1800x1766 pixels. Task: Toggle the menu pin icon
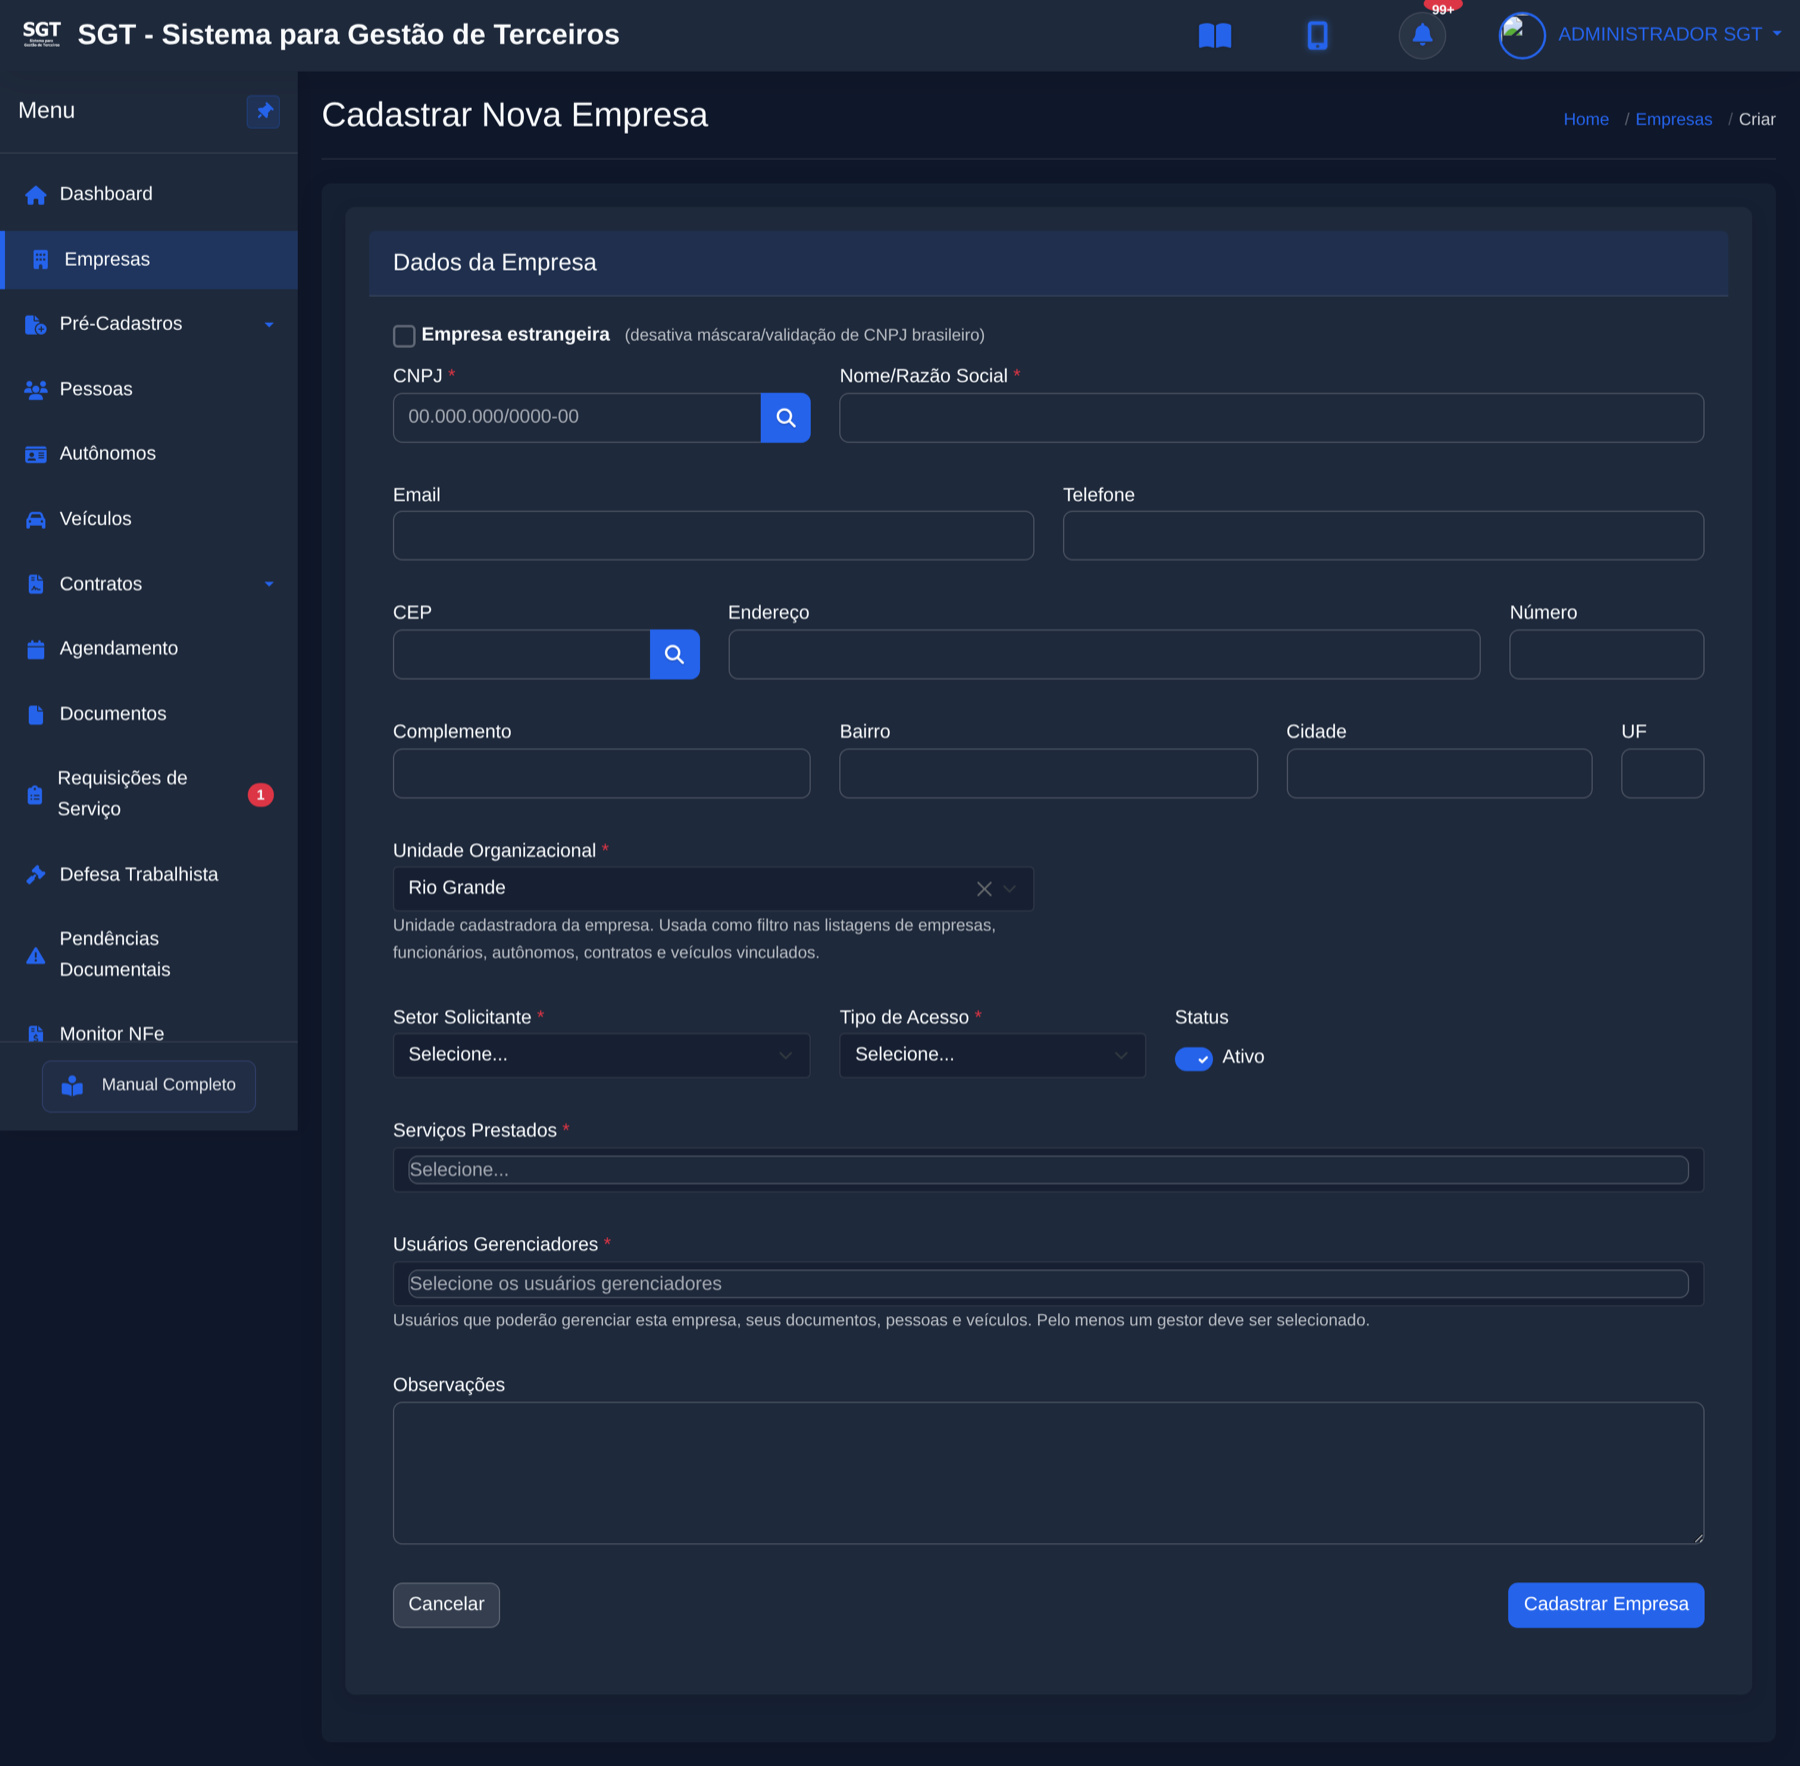click(264, 111)
